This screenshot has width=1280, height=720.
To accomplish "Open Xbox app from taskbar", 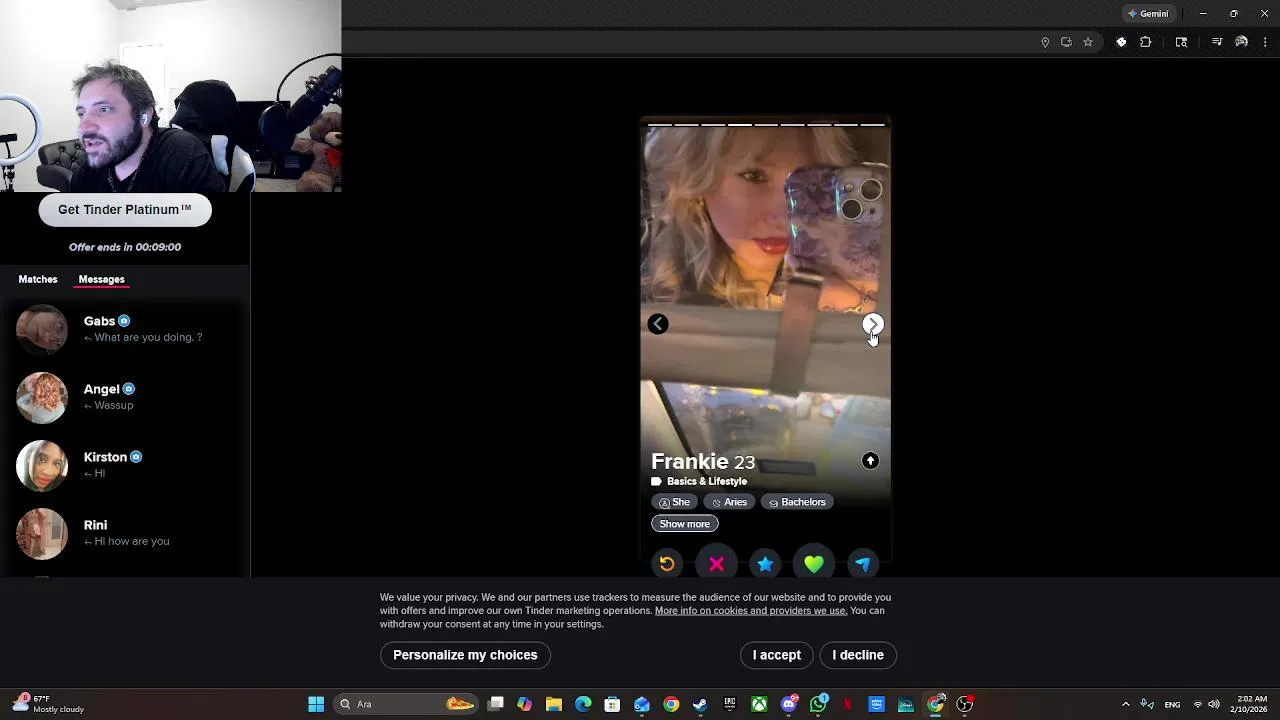I will click(x=759, y=704).
